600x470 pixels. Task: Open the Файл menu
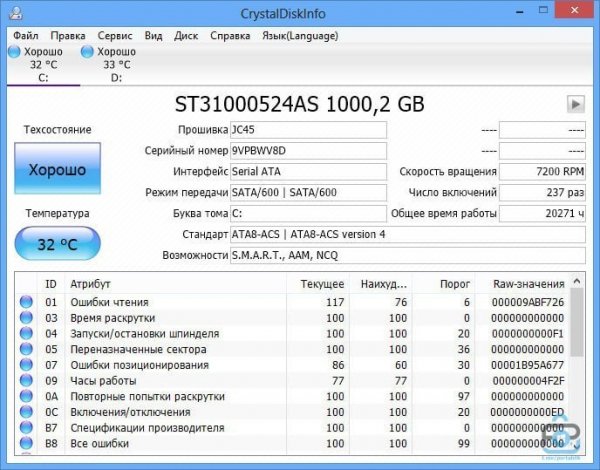[26, 36]
